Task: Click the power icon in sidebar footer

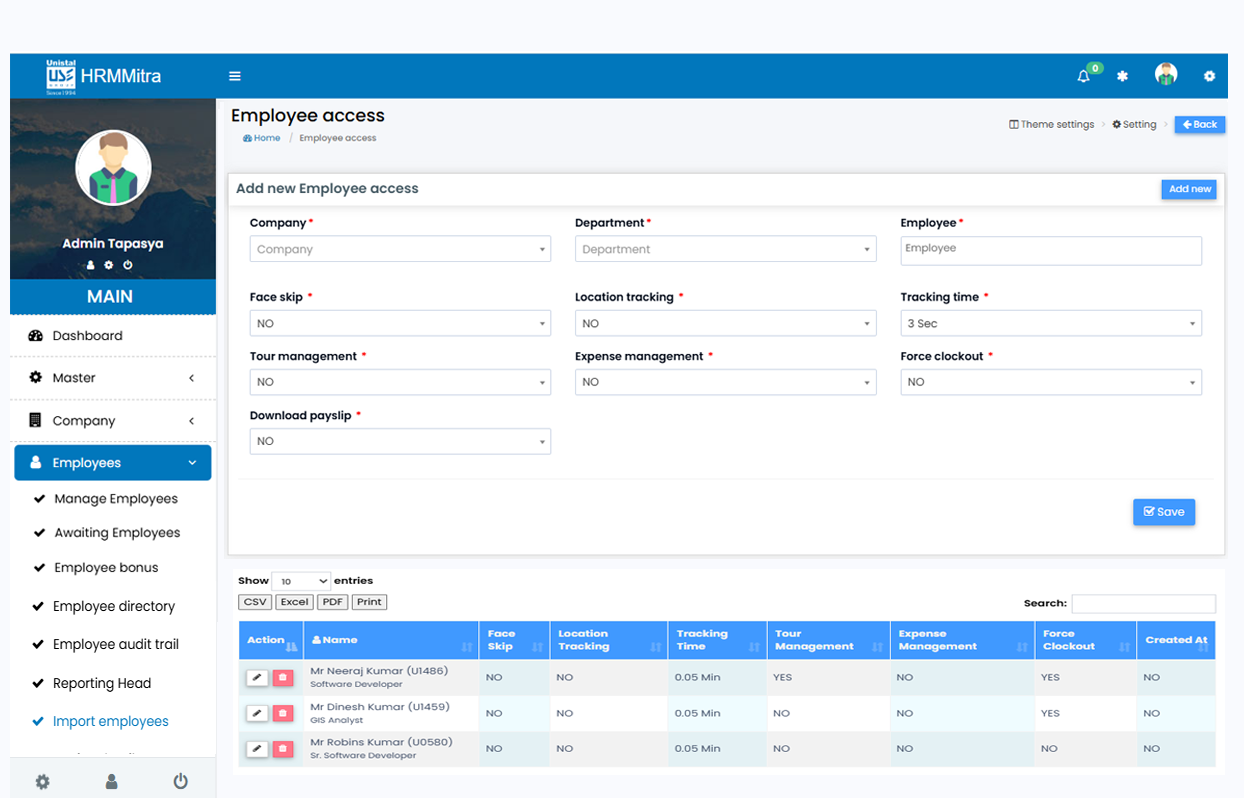Action: [180, 781]
